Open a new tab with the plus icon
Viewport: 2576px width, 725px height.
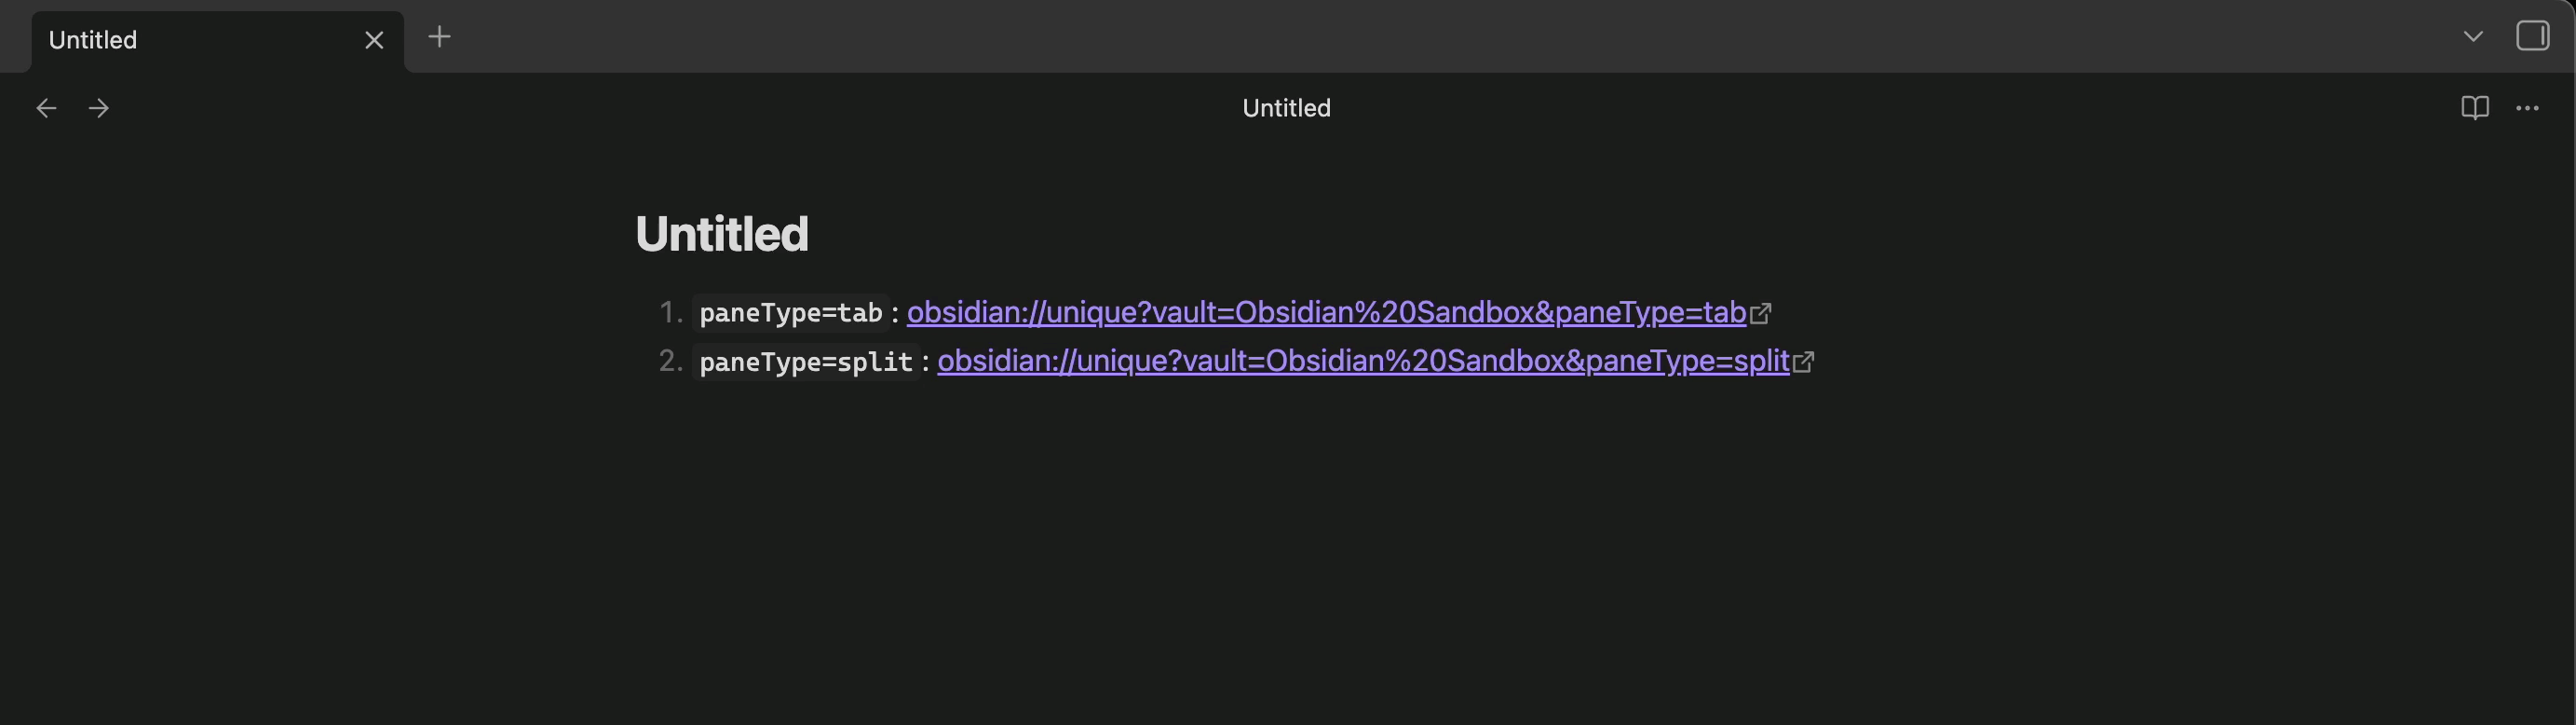point(439,37)
